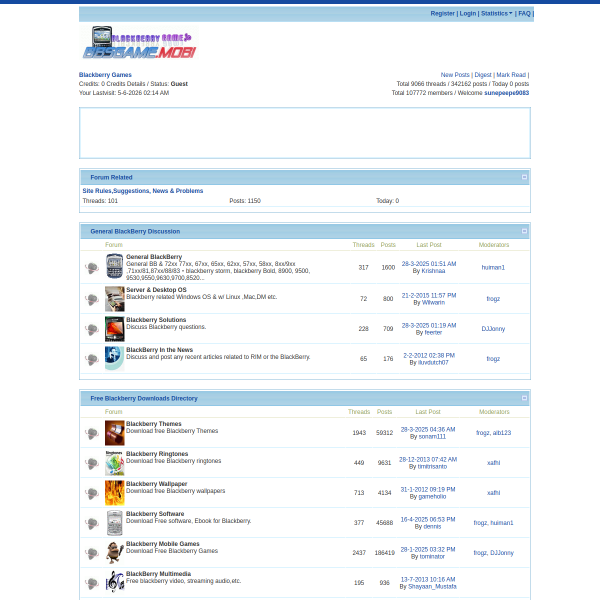The height and width of the screenshot is (600, 600).
Task: Open the Blackberry Solutions forum thumbnail
Action: (114, 329)
